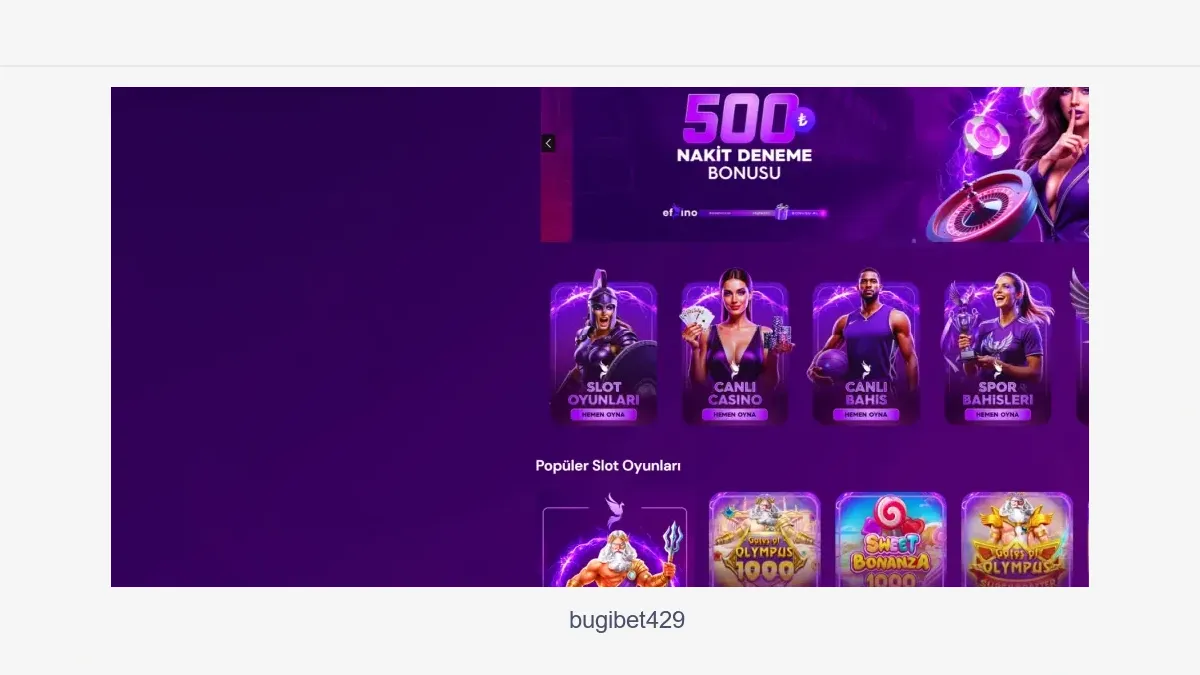Open the Gates of Olympus 1000 game
1200x675 pixels.
point(764,540)
